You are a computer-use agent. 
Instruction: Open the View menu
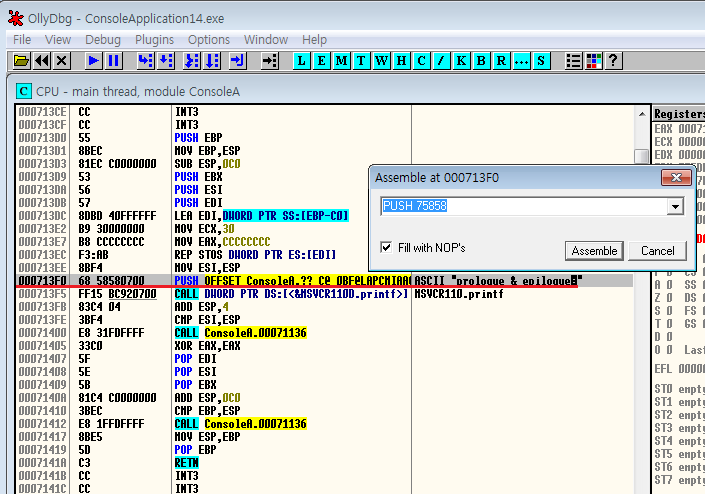58,40
